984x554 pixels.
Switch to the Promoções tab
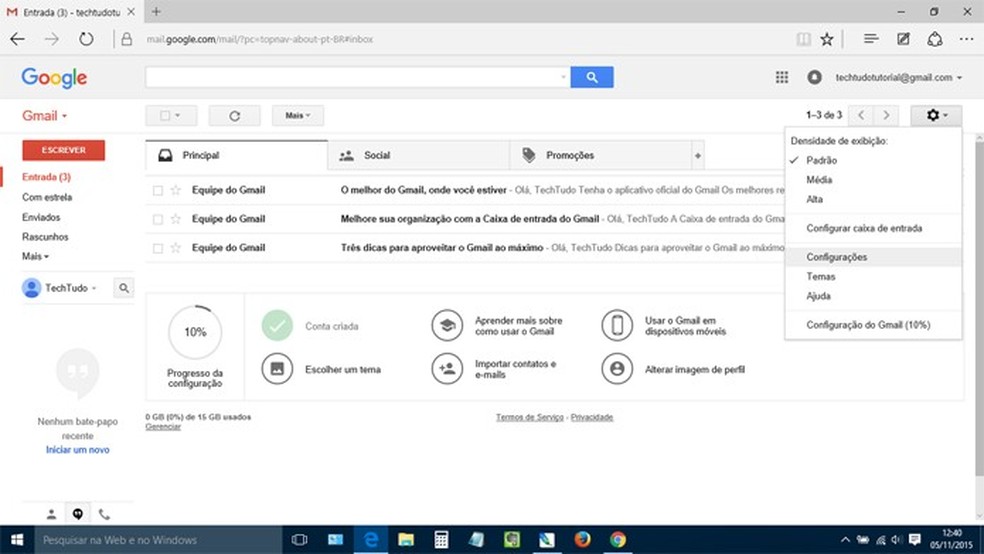click(x=601, y=155)
